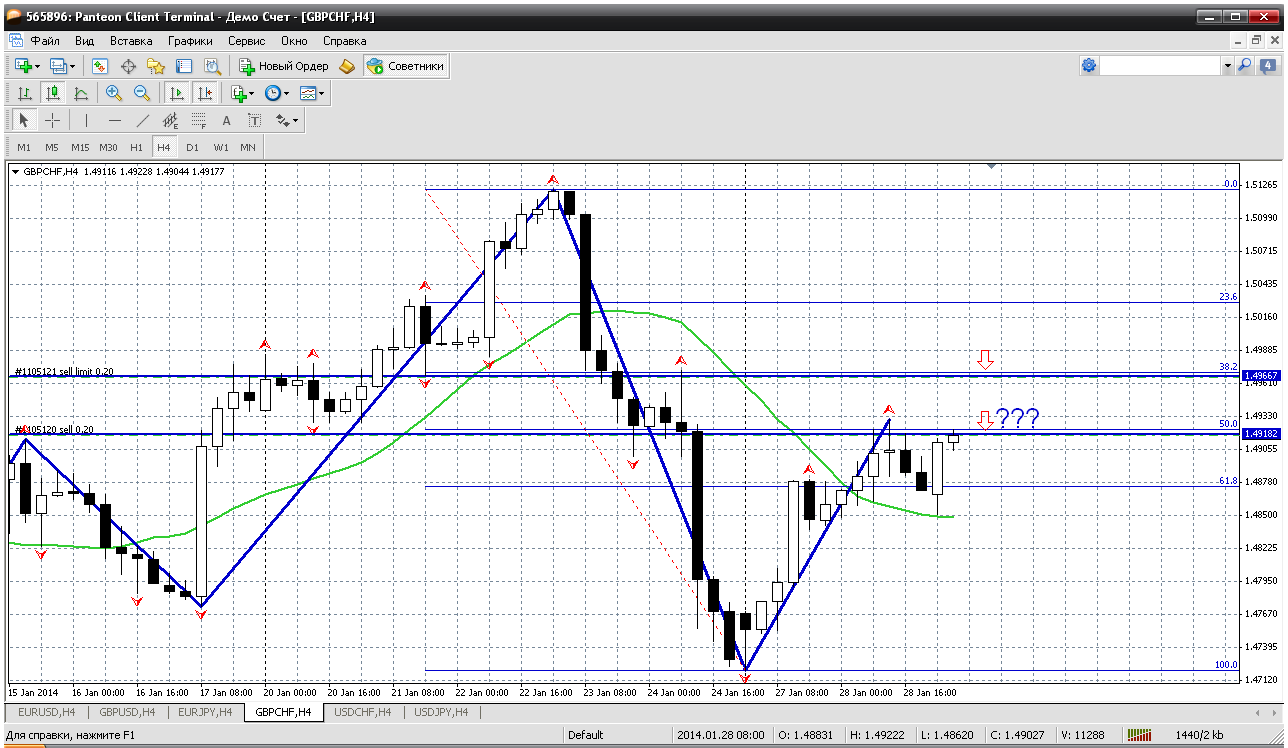Switch to USDCHF,H4 chart tab

click(363, 712)
